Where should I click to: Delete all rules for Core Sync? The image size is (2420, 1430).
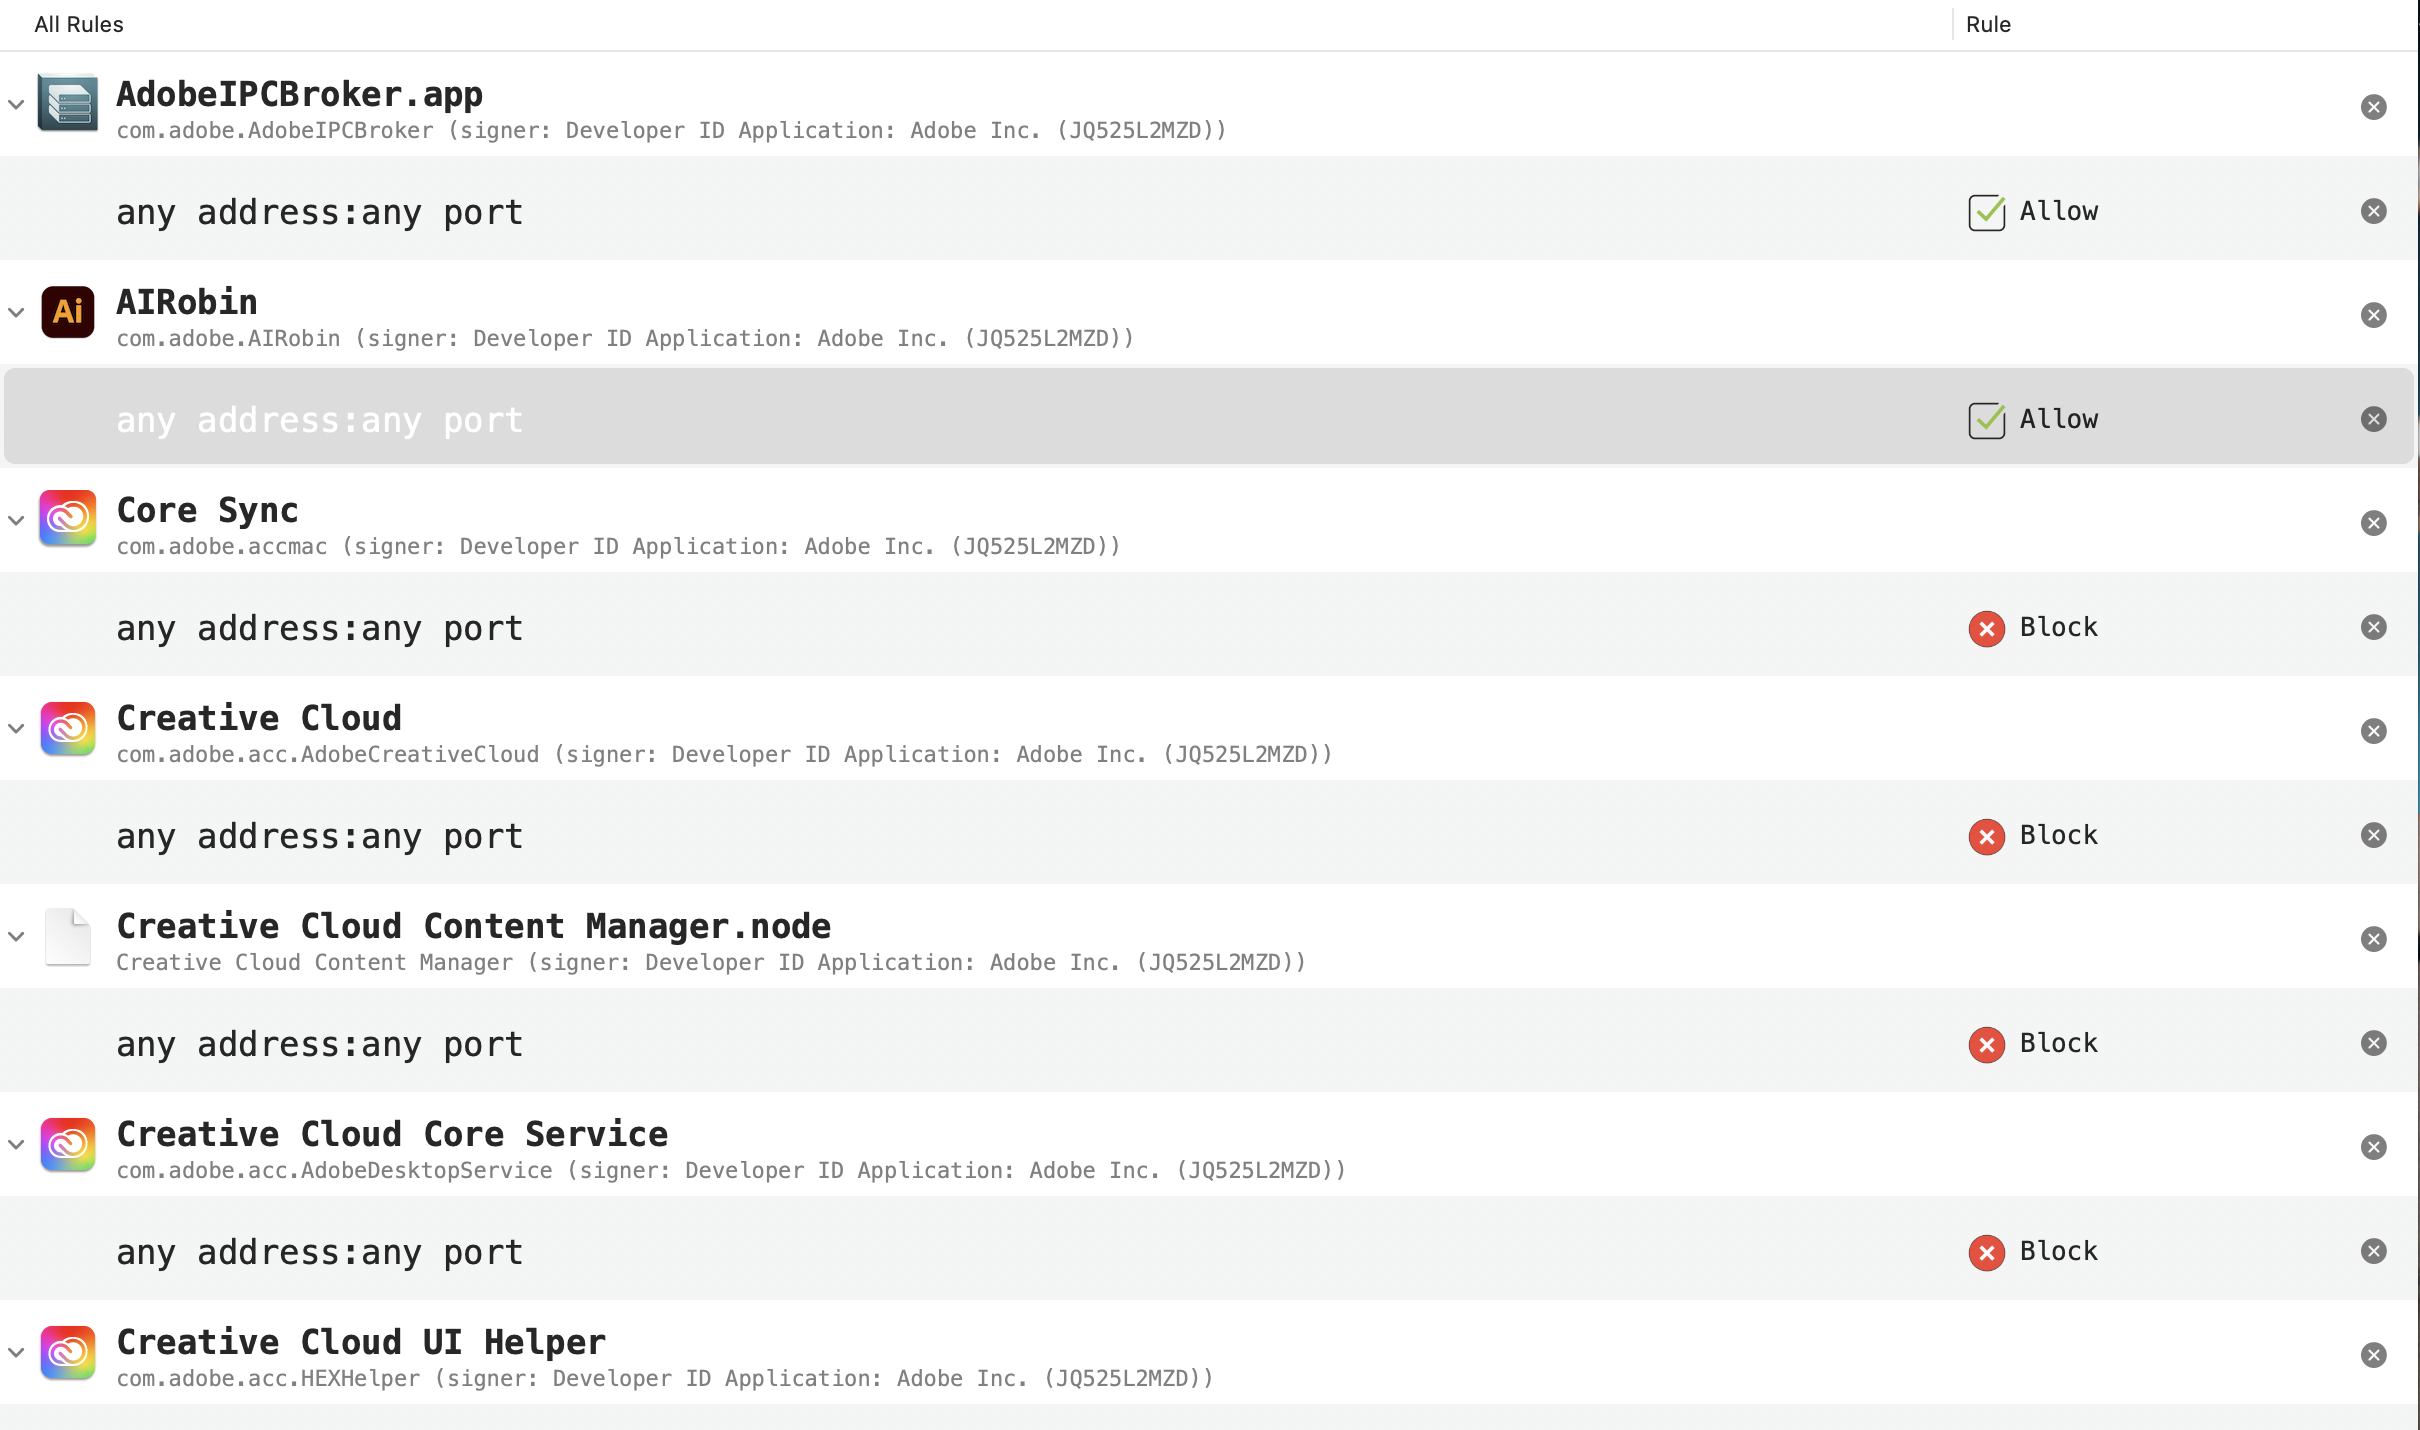[x=2373, y=523]
